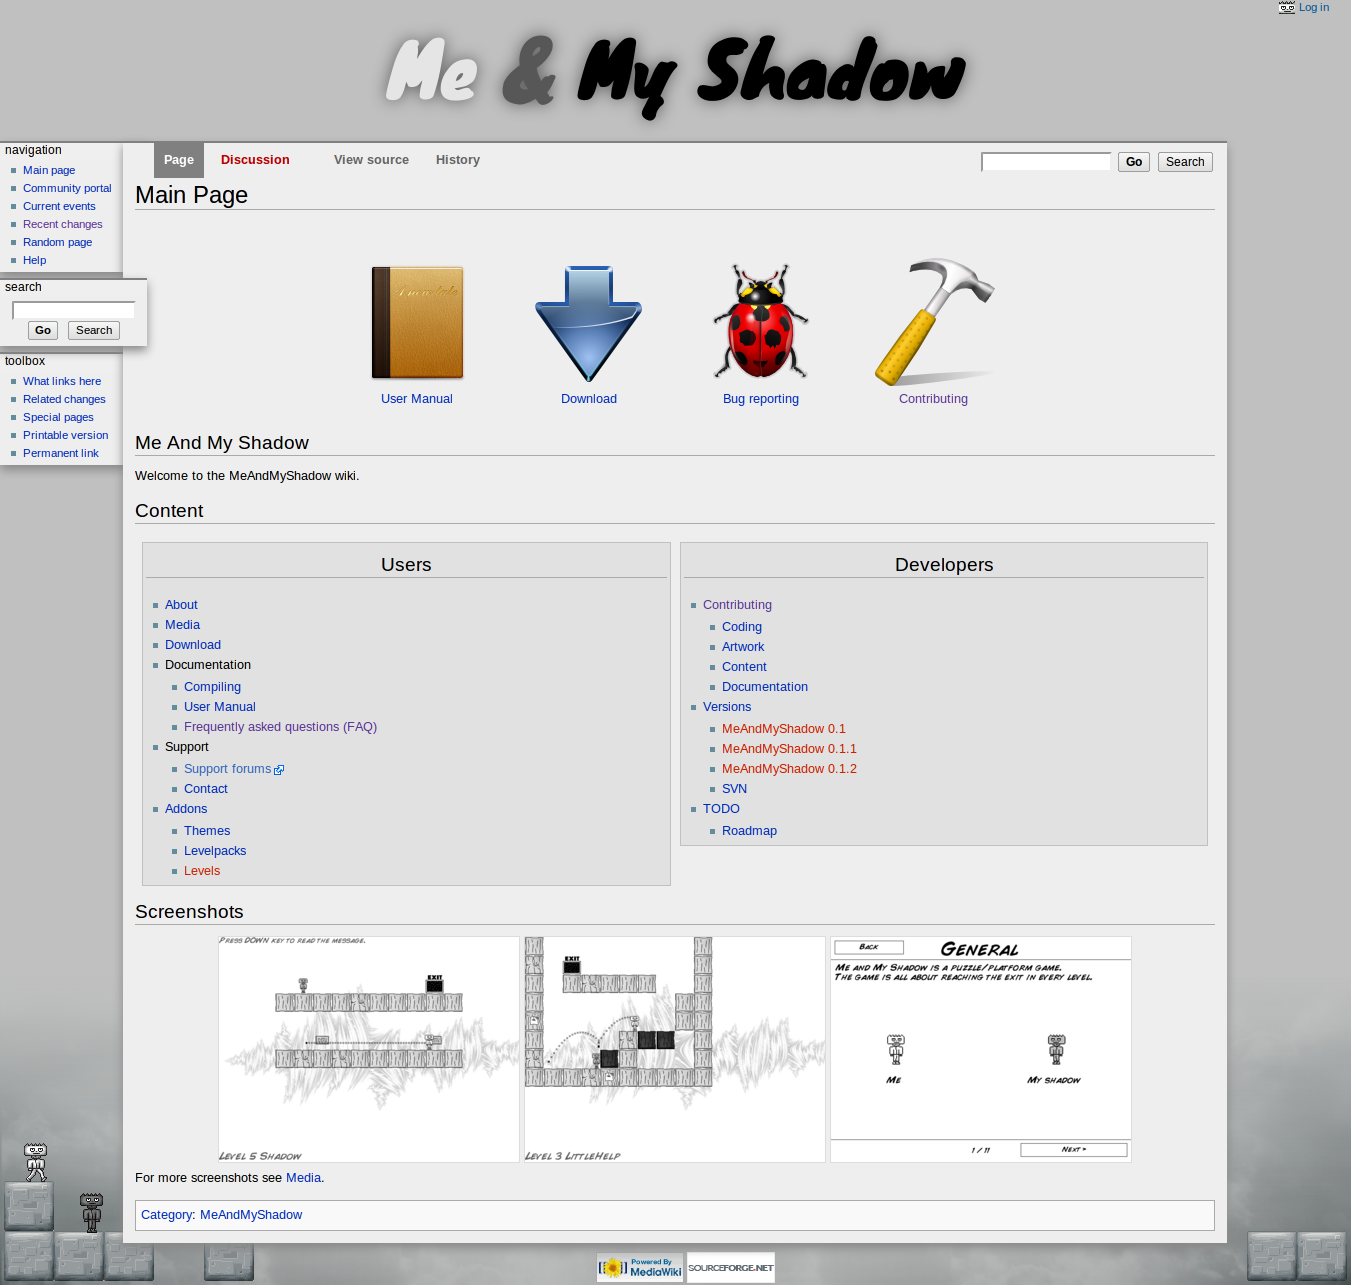The image size is (1351, 1285).
Task: Open the History tab
Action: tap(458, 160)
